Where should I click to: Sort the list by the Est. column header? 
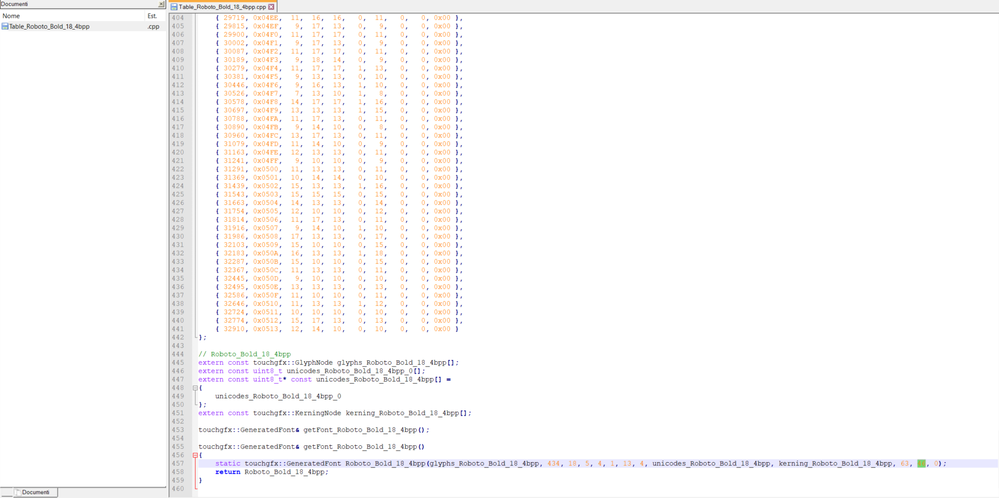tap(155, 15)
